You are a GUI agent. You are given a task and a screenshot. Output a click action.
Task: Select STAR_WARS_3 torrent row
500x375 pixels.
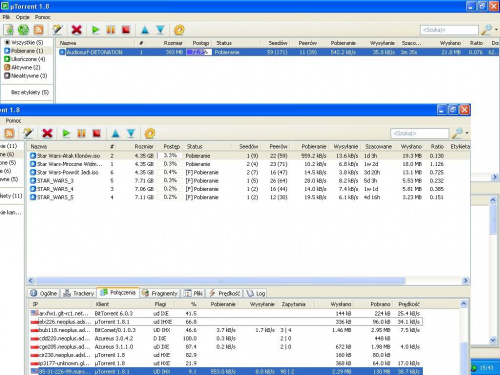249,181
